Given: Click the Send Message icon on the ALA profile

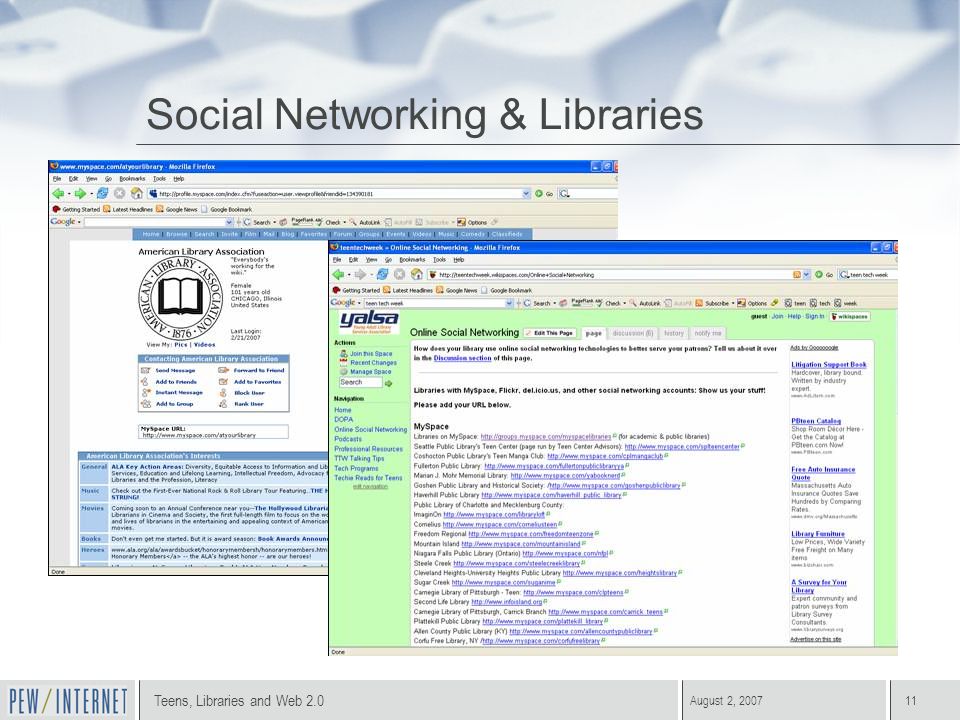Looking at the screenshot, I should pyautogui.click(x=146, y=370).
